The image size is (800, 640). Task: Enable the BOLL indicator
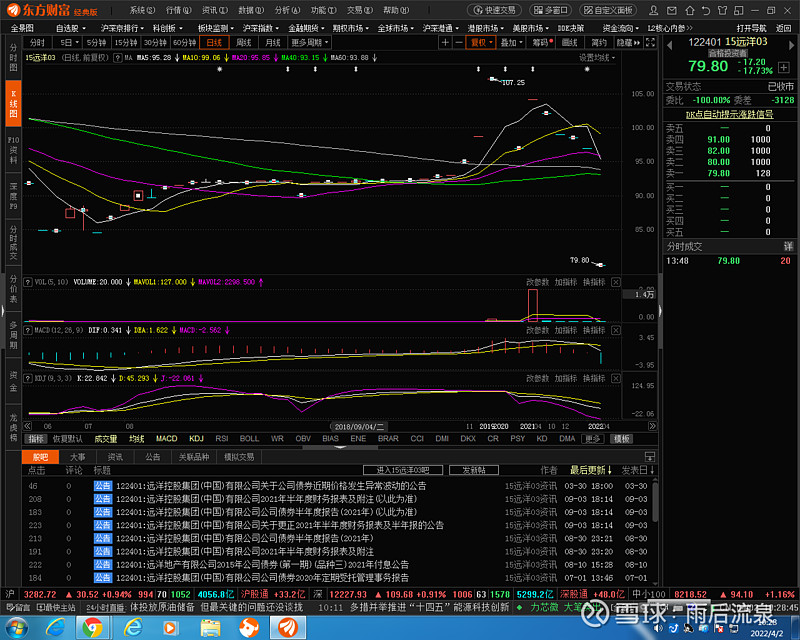point(249,439)
